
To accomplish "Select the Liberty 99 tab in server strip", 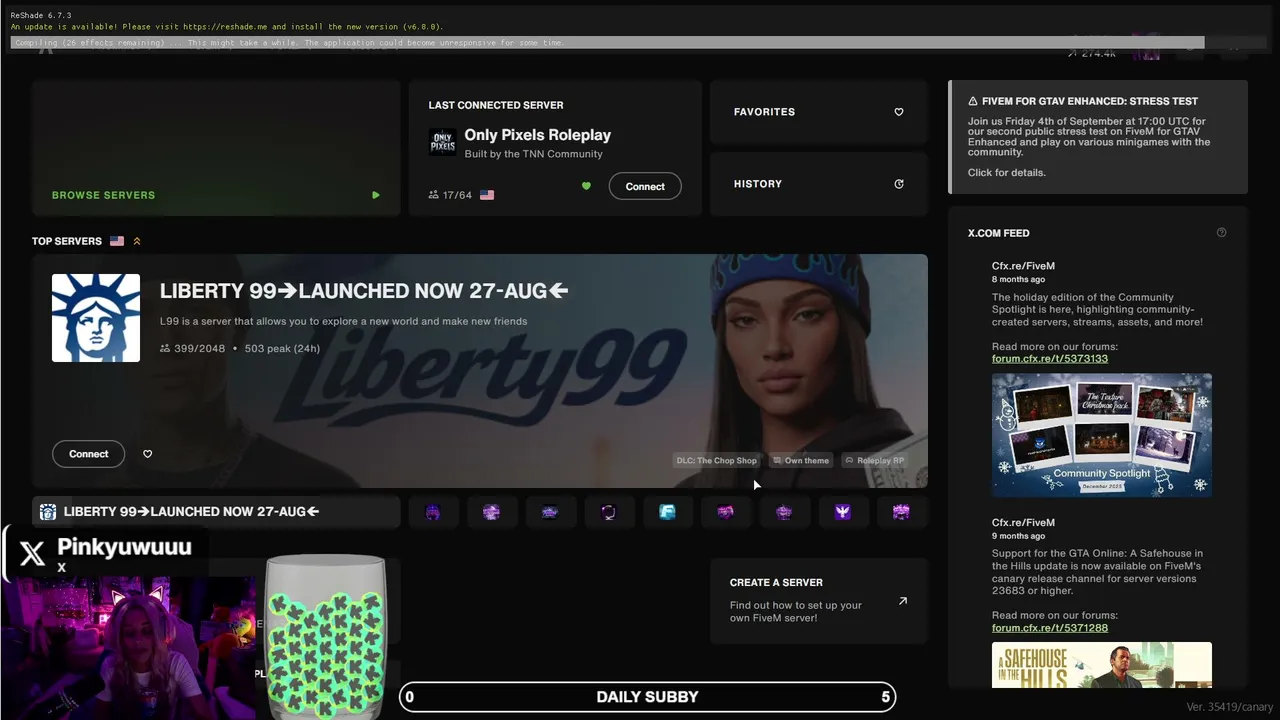I will tap(216, 512).
